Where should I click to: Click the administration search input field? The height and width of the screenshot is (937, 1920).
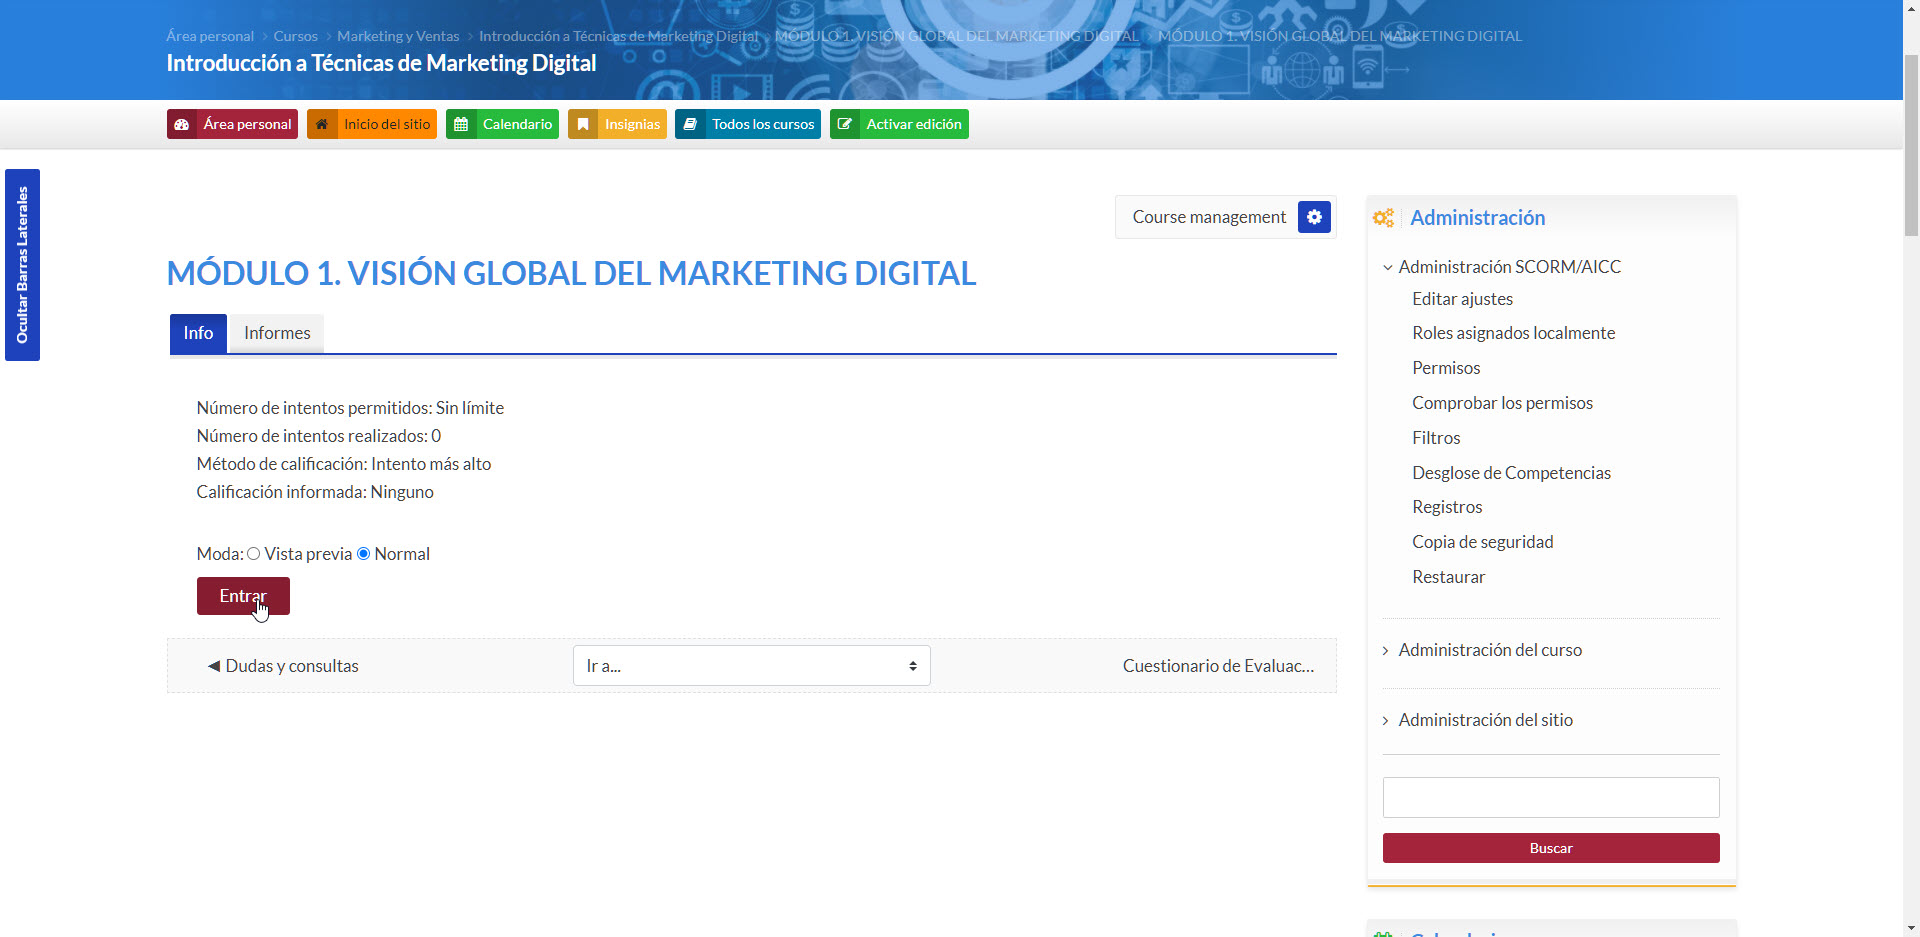[1550, 797]
